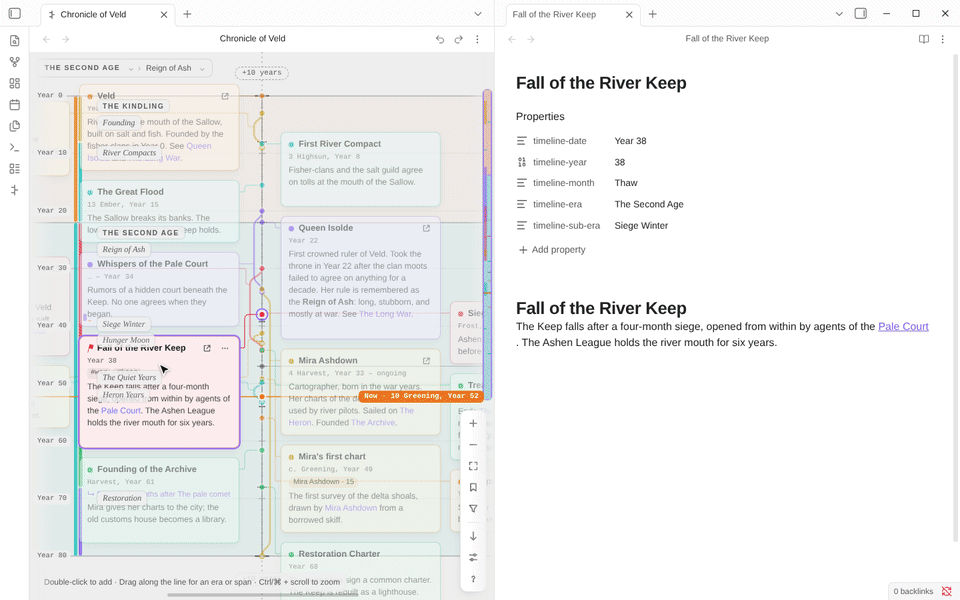Open today's daily note calendar icon
Image resolution: width=960 pixels, height=600 pixels.
tap(15, 105)
